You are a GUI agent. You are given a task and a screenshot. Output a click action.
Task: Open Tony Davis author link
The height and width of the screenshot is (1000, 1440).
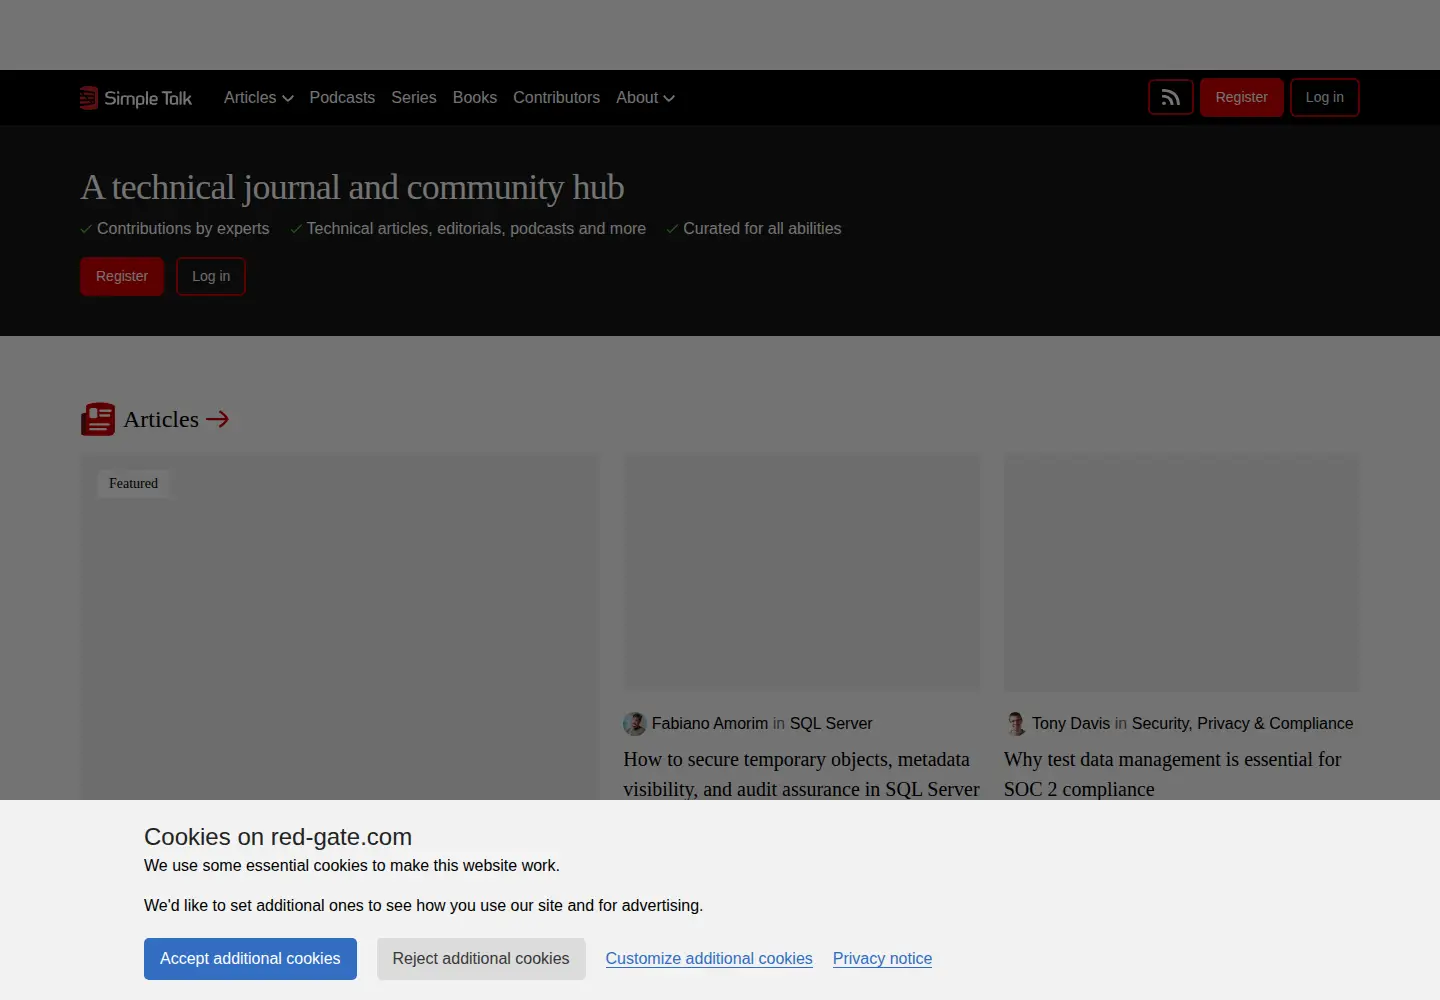[x=1071, y=723]
